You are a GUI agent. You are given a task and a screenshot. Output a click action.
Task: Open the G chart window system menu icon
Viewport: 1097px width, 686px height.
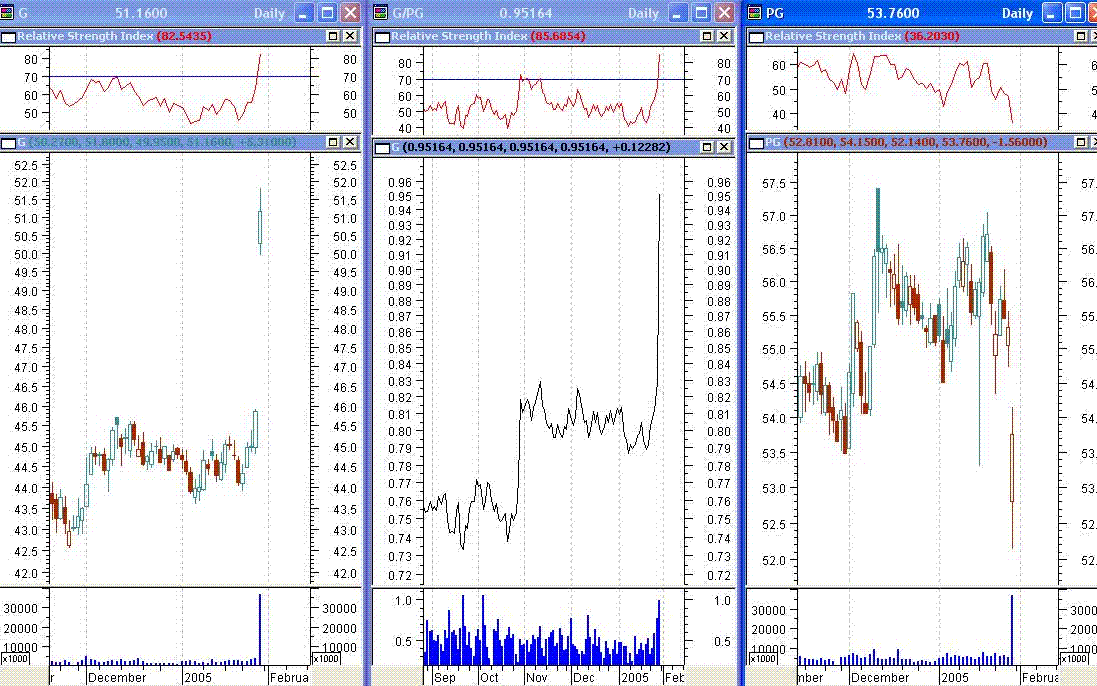[x=8, y=13]
